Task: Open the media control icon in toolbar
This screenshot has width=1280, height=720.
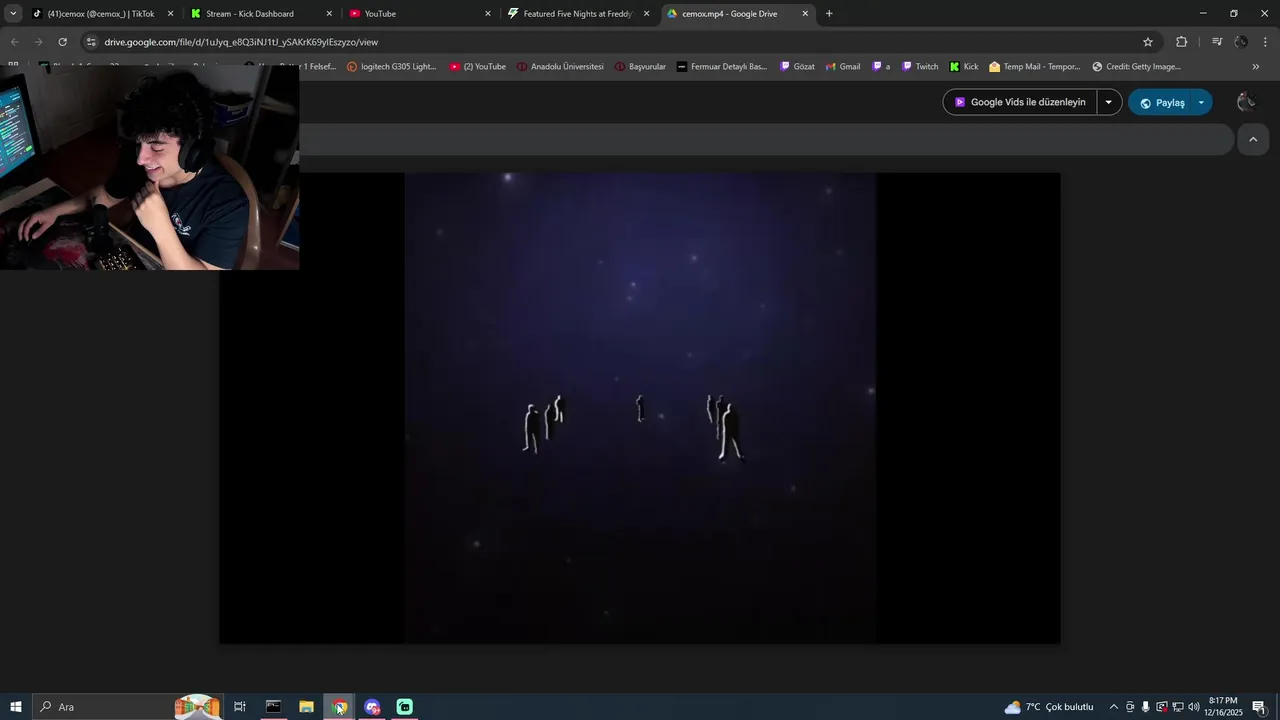Action: pyautogui.click(x=1217, y=42)
